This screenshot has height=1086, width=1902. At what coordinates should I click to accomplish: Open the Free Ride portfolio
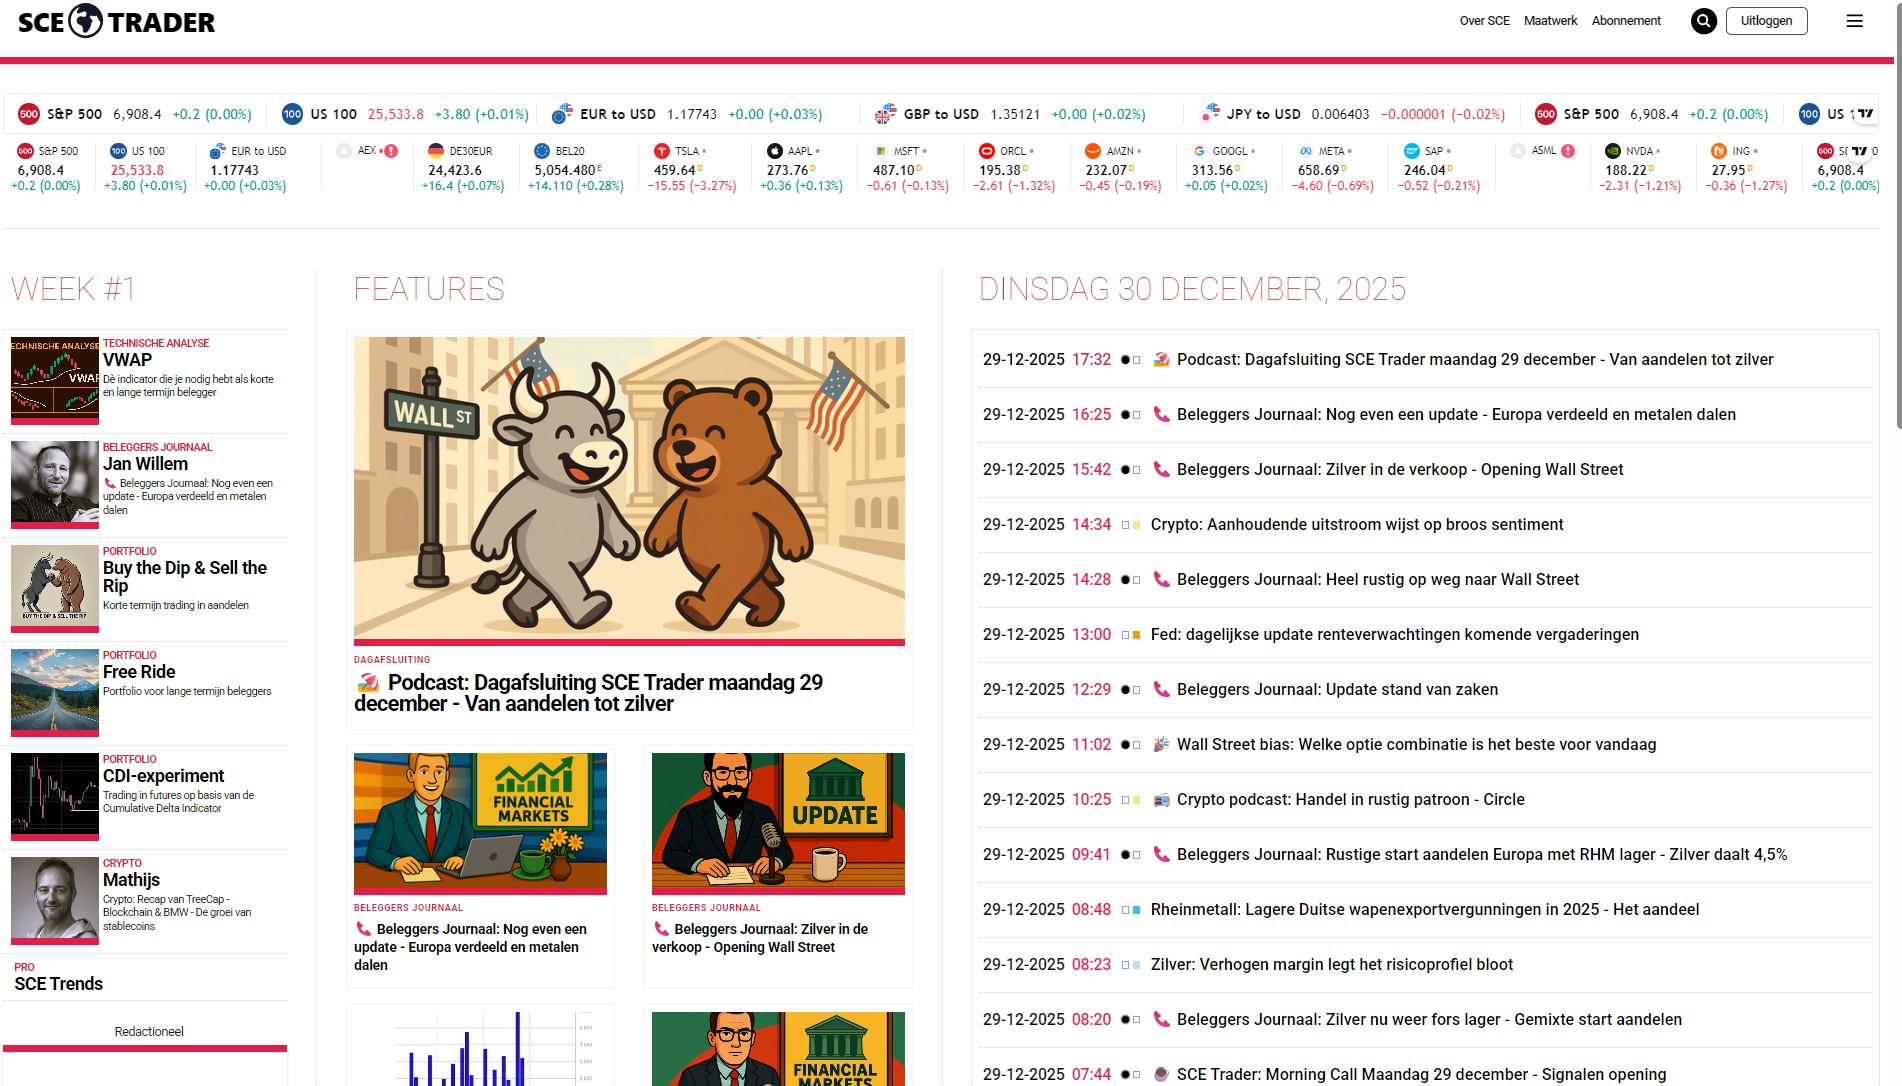(x=139, y=672)
